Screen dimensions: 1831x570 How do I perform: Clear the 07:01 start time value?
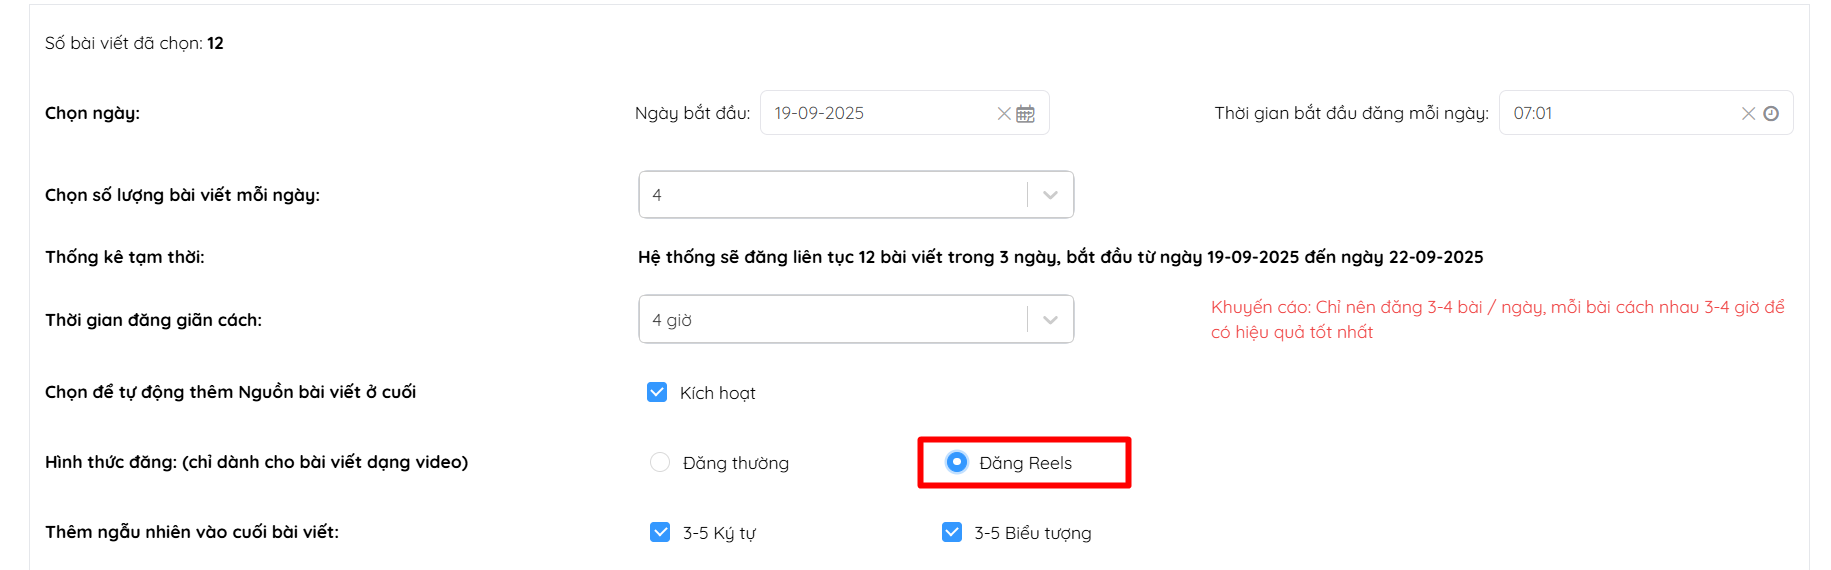[1748, 114]
